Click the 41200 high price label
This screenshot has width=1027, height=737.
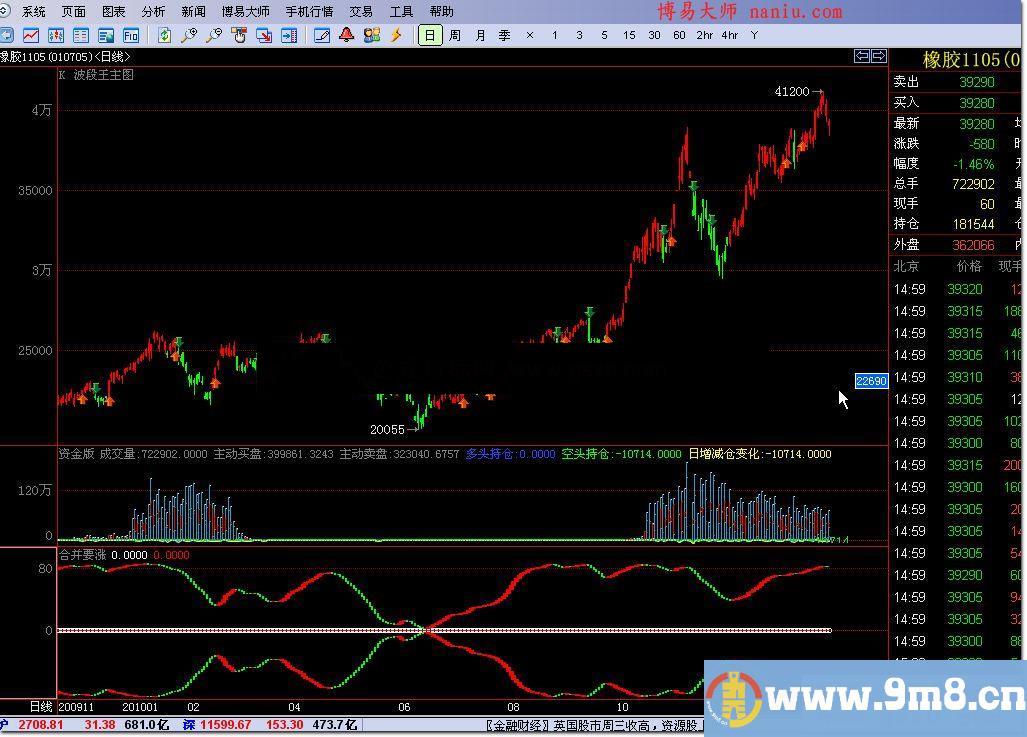tap(792, 92)
